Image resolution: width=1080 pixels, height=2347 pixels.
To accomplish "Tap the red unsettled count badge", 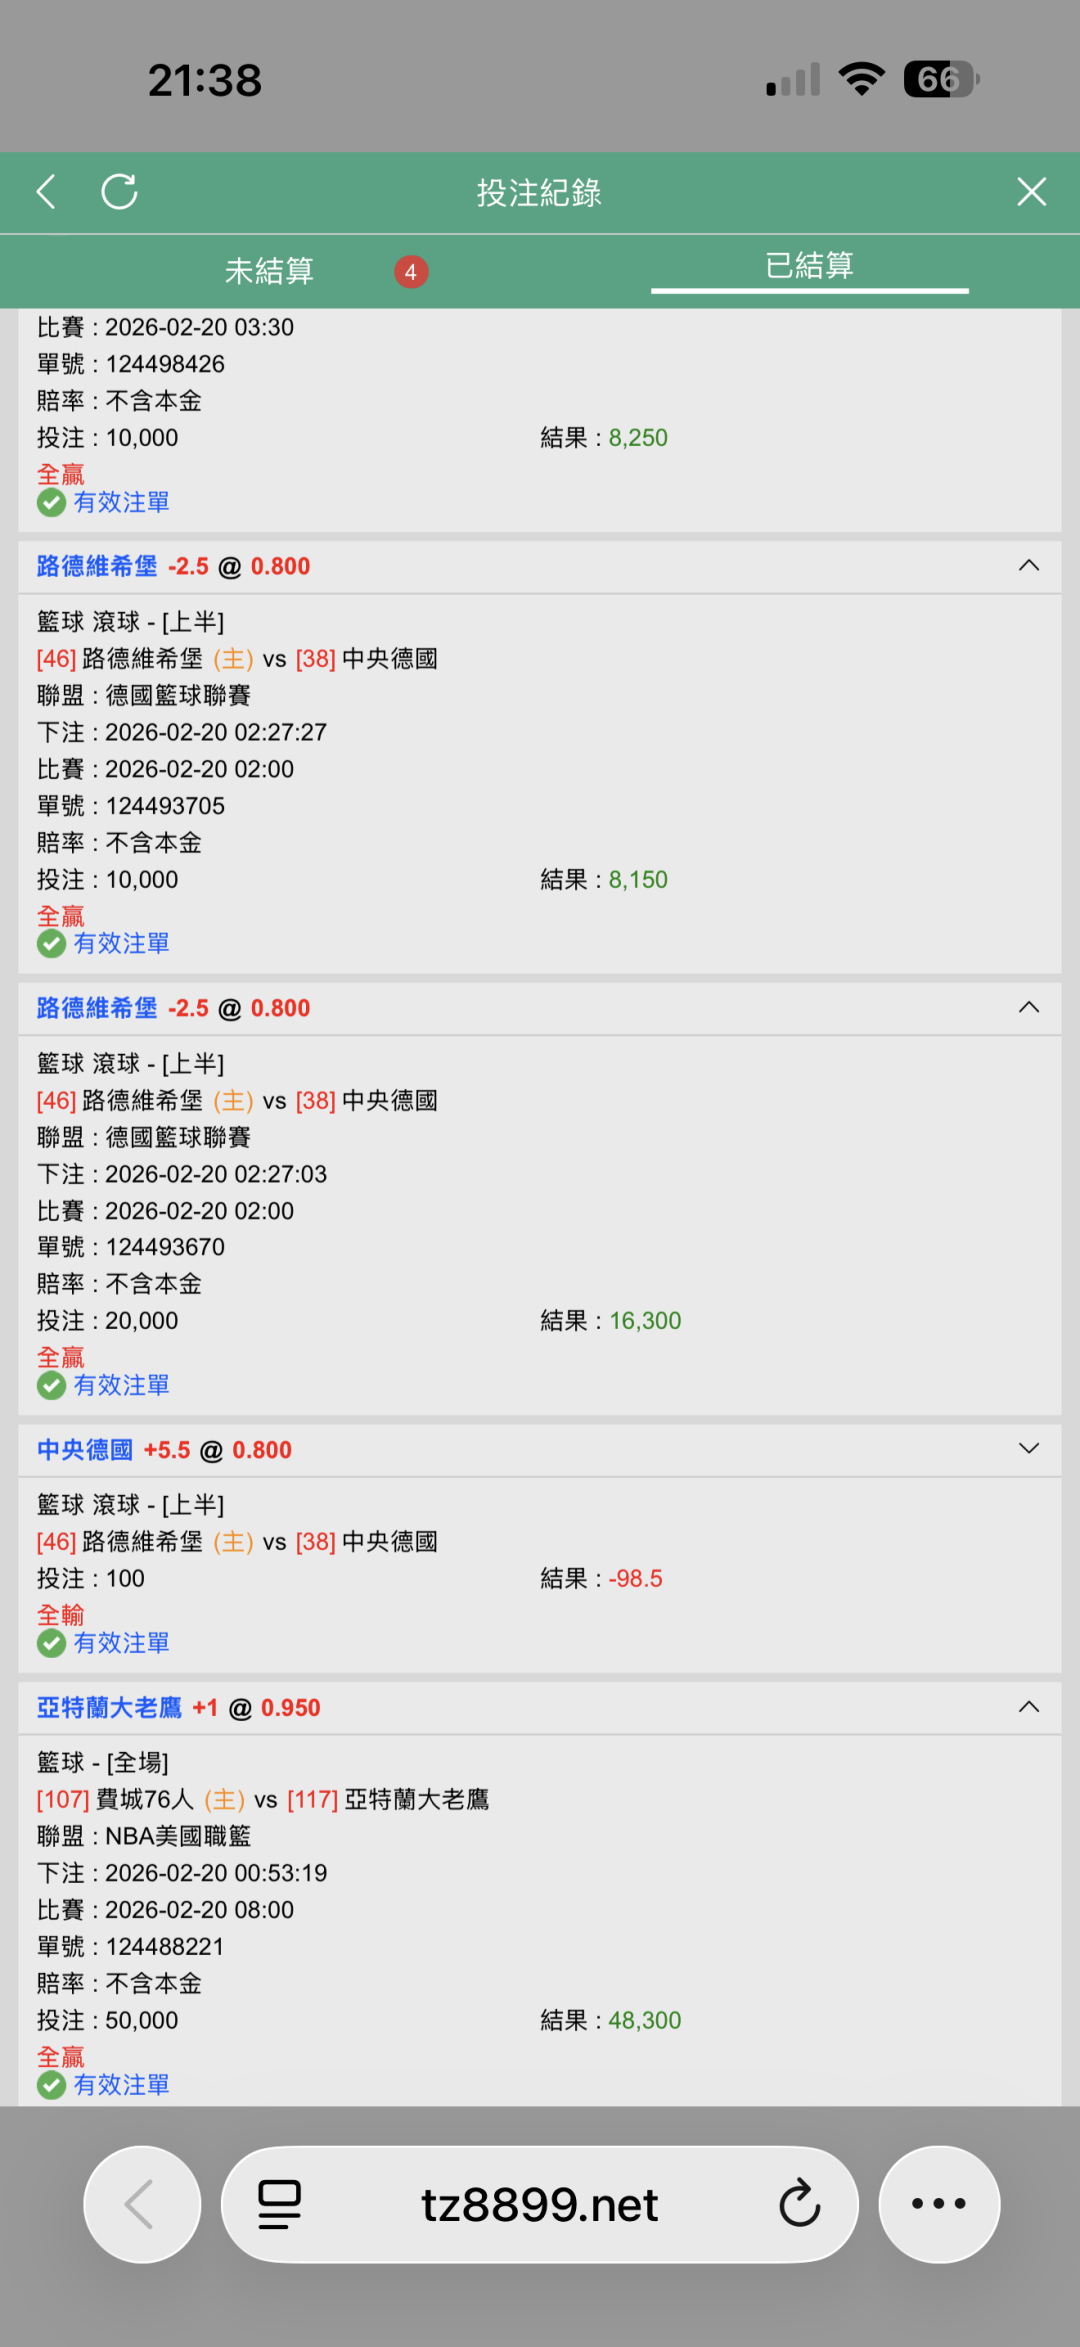I will click(410, 272).
